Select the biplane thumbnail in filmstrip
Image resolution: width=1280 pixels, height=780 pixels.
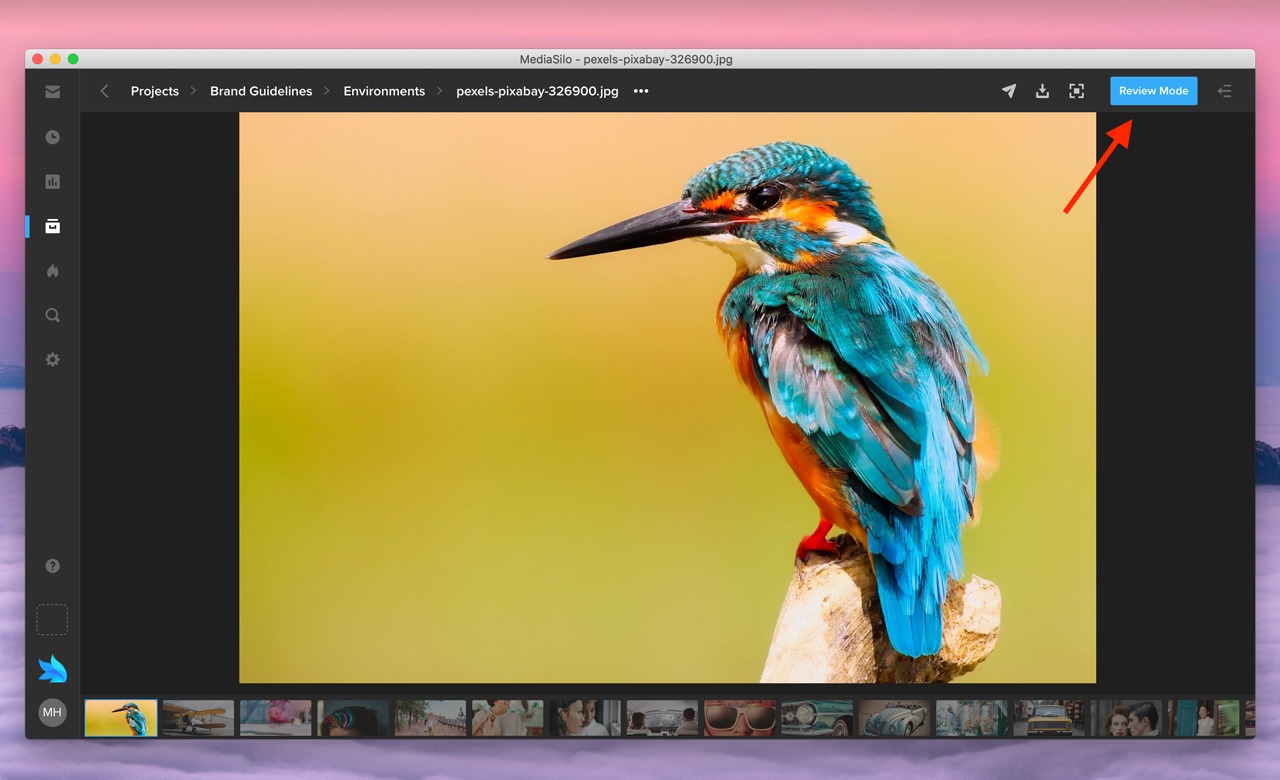click(198, 718)
